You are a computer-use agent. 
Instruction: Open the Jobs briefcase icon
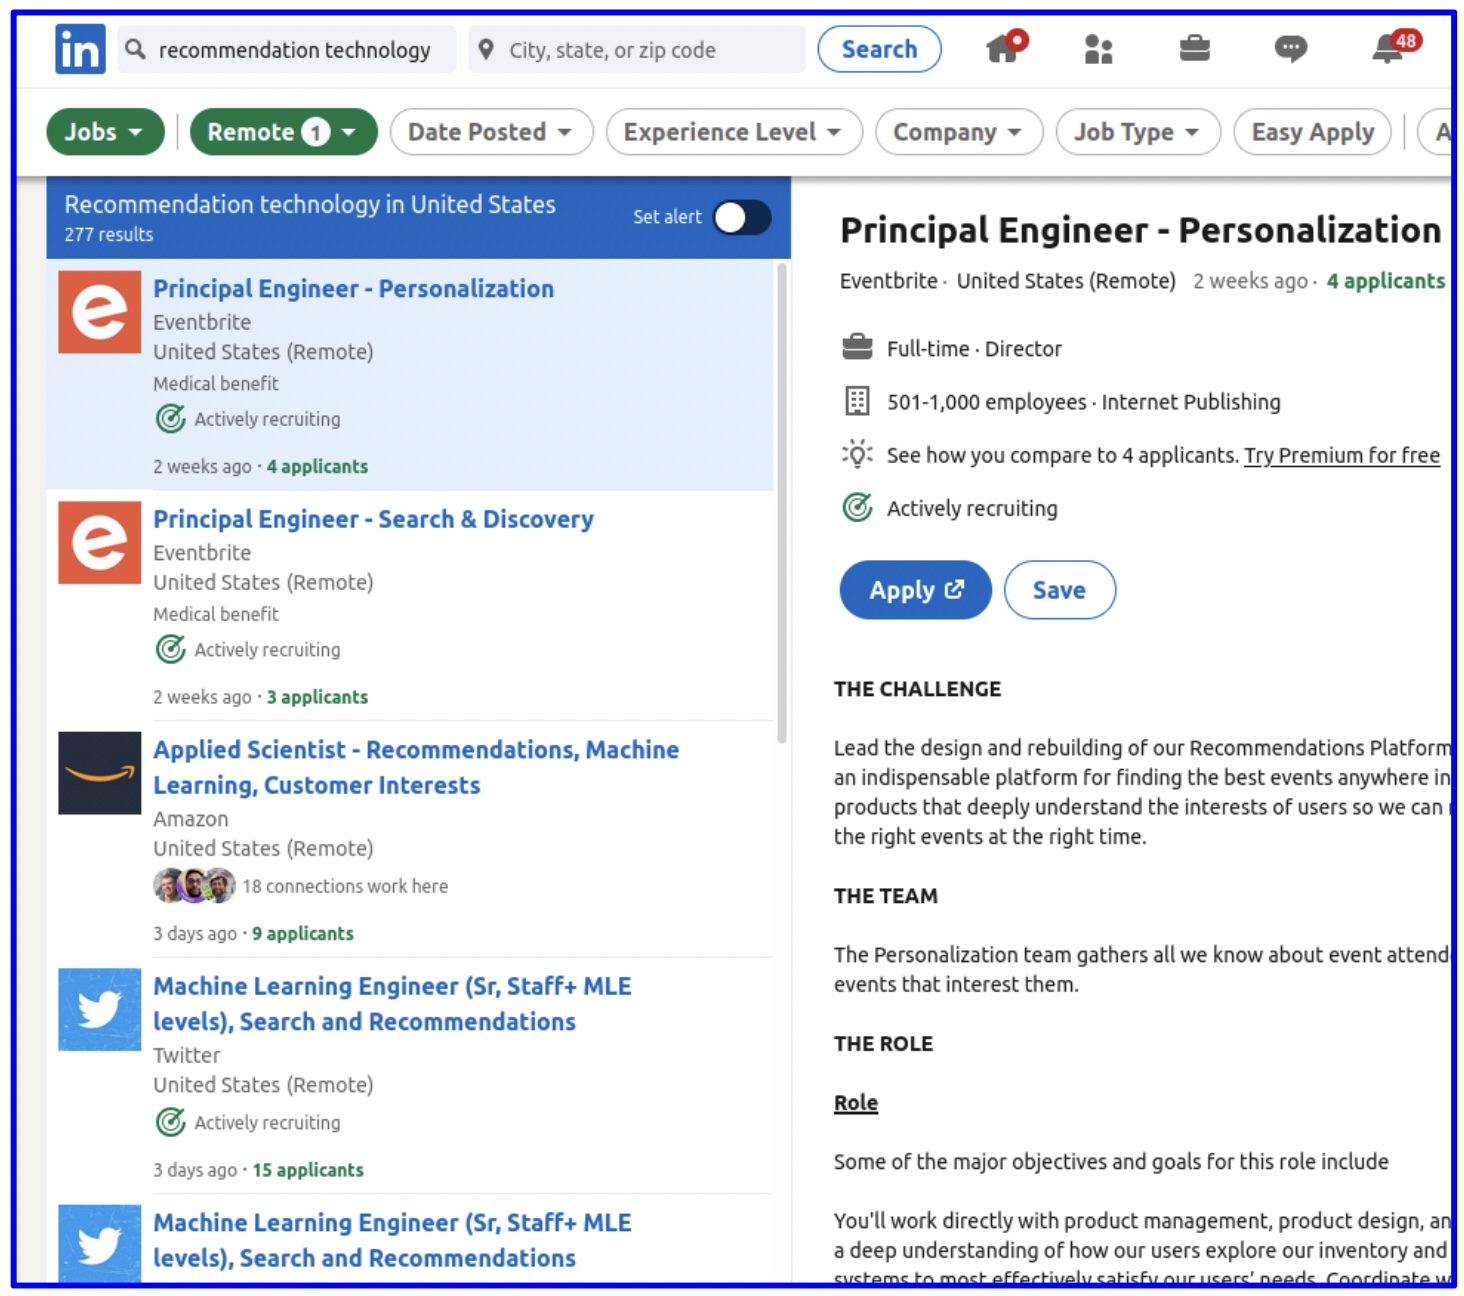tap(1194, 46)
